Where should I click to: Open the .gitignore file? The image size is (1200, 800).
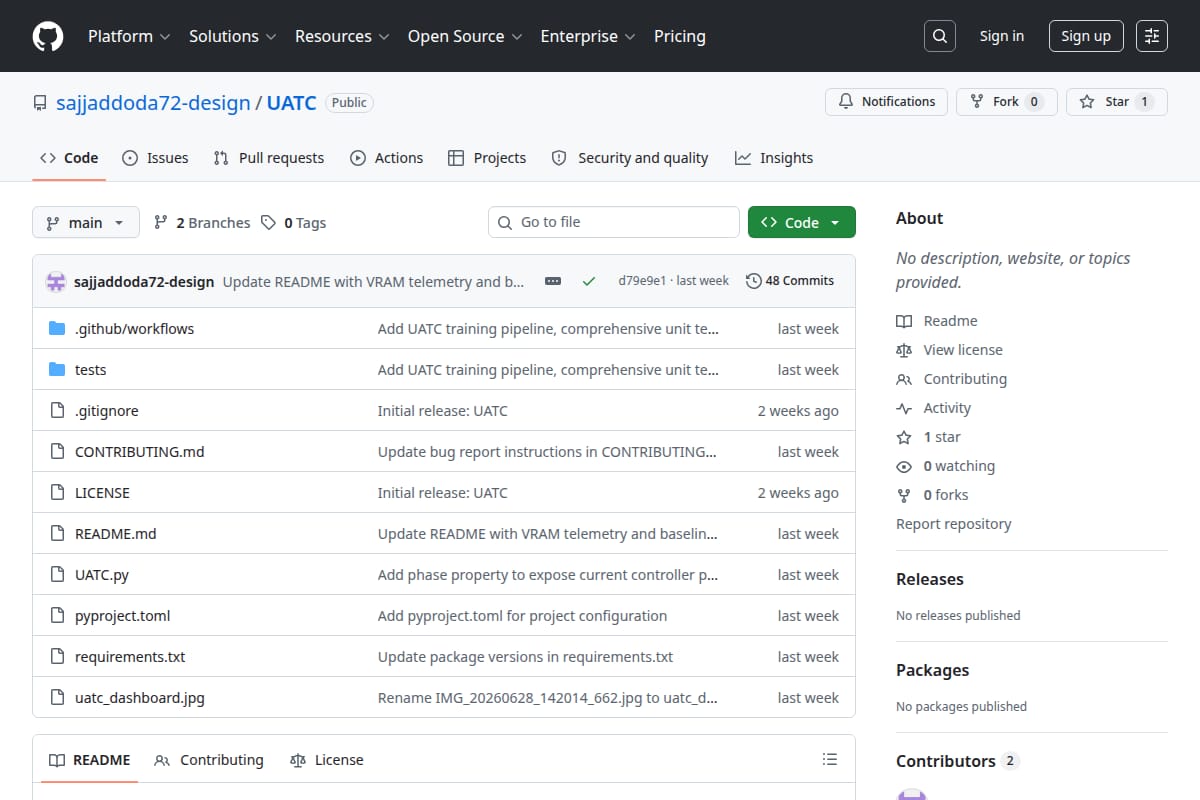point(107,411)
